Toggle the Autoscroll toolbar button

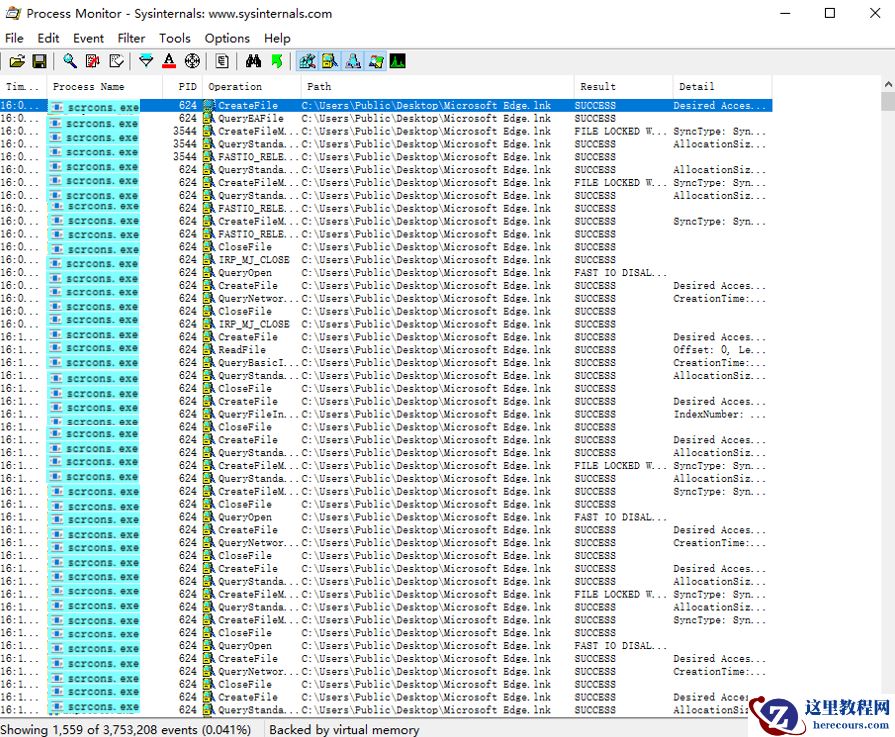point(93,62)
